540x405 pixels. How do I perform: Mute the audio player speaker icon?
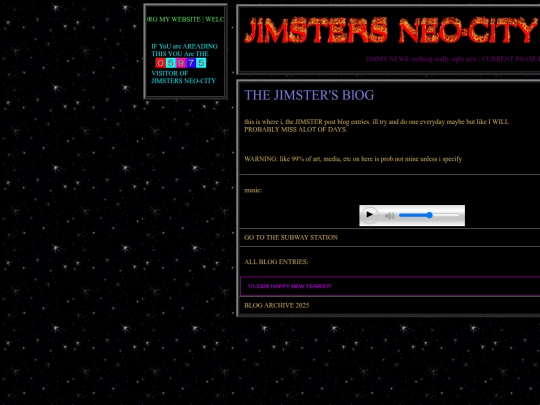pos(390,216)
